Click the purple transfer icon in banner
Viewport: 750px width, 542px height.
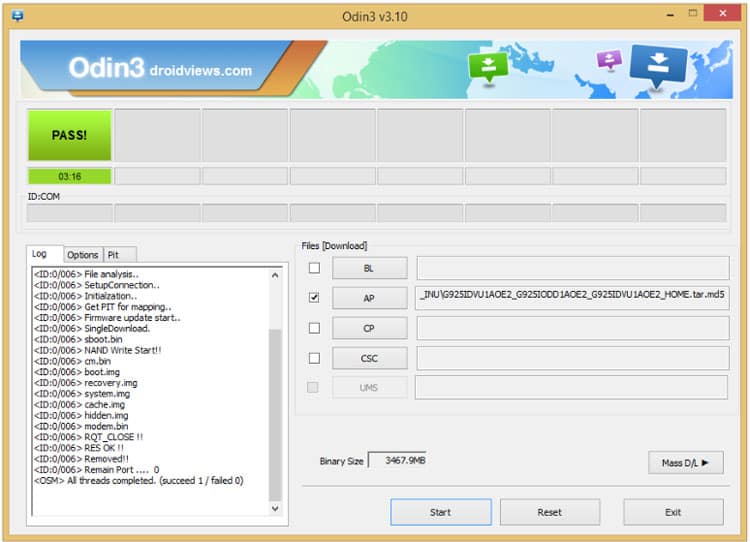point(609,60)
